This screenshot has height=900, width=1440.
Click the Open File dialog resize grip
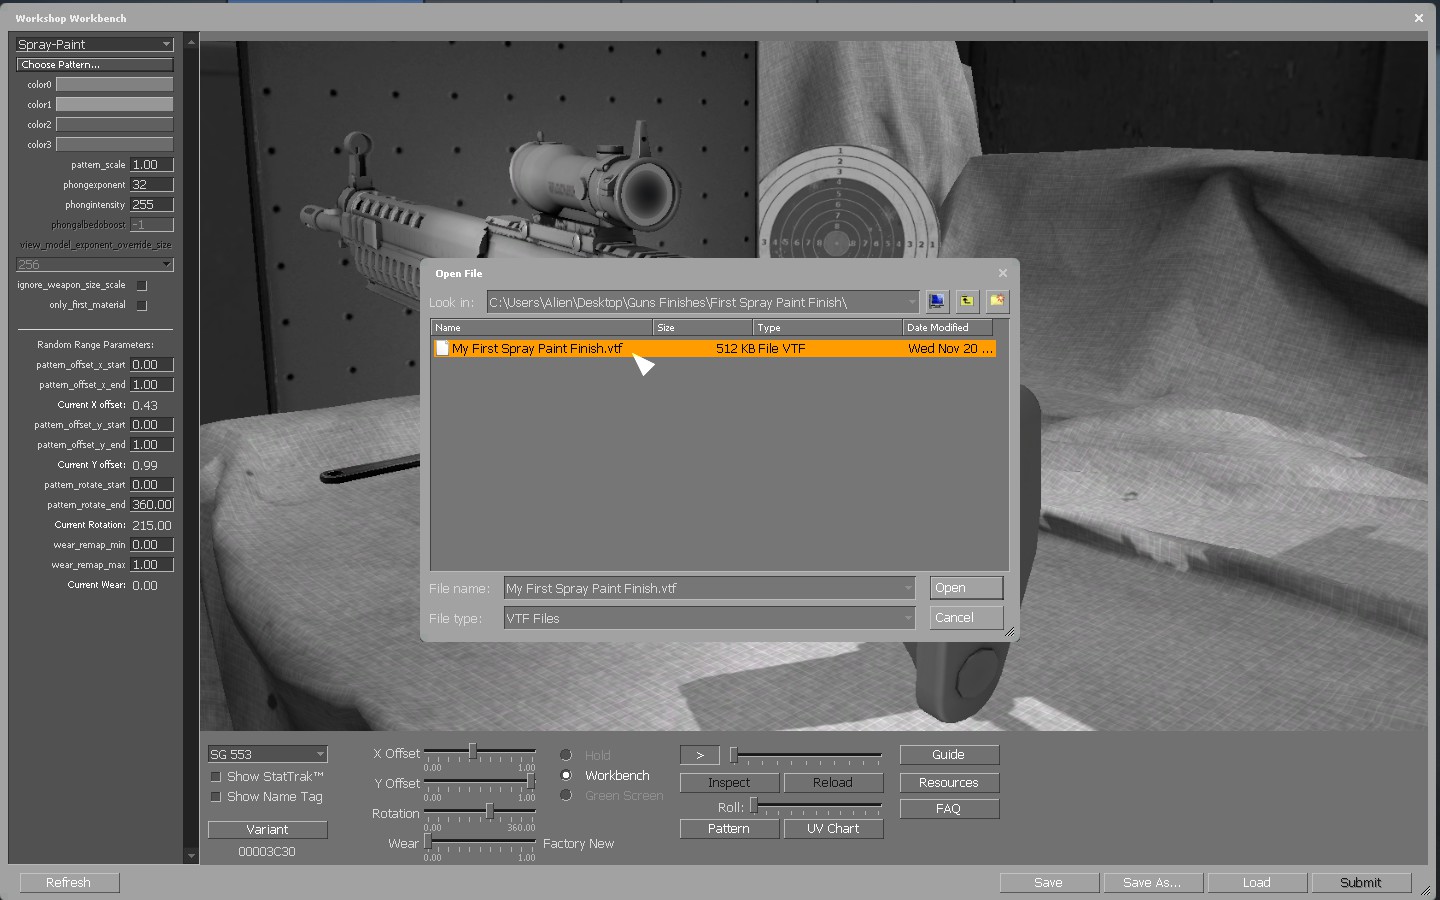coord(1009,631)
